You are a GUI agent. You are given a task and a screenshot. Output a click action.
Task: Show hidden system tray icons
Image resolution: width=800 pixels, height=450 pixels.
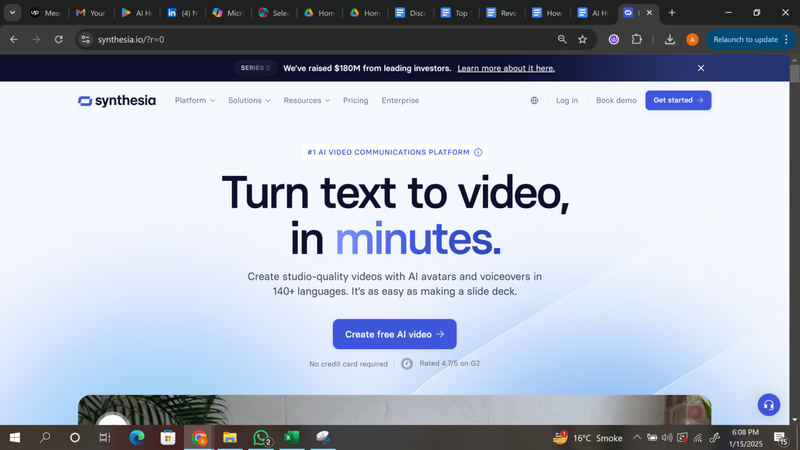point(637,438)
